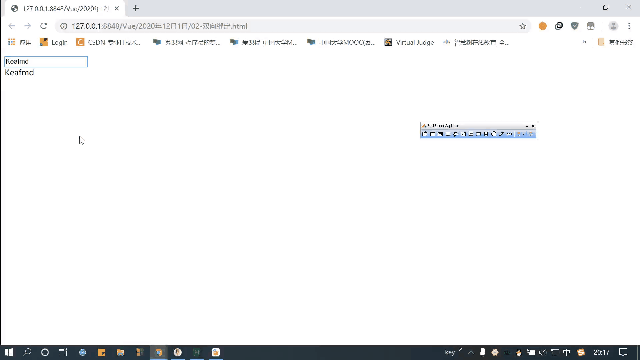Screen dimensions: 640x360
Task: Reload the page with refresh icon
Action: pos(44,26)
